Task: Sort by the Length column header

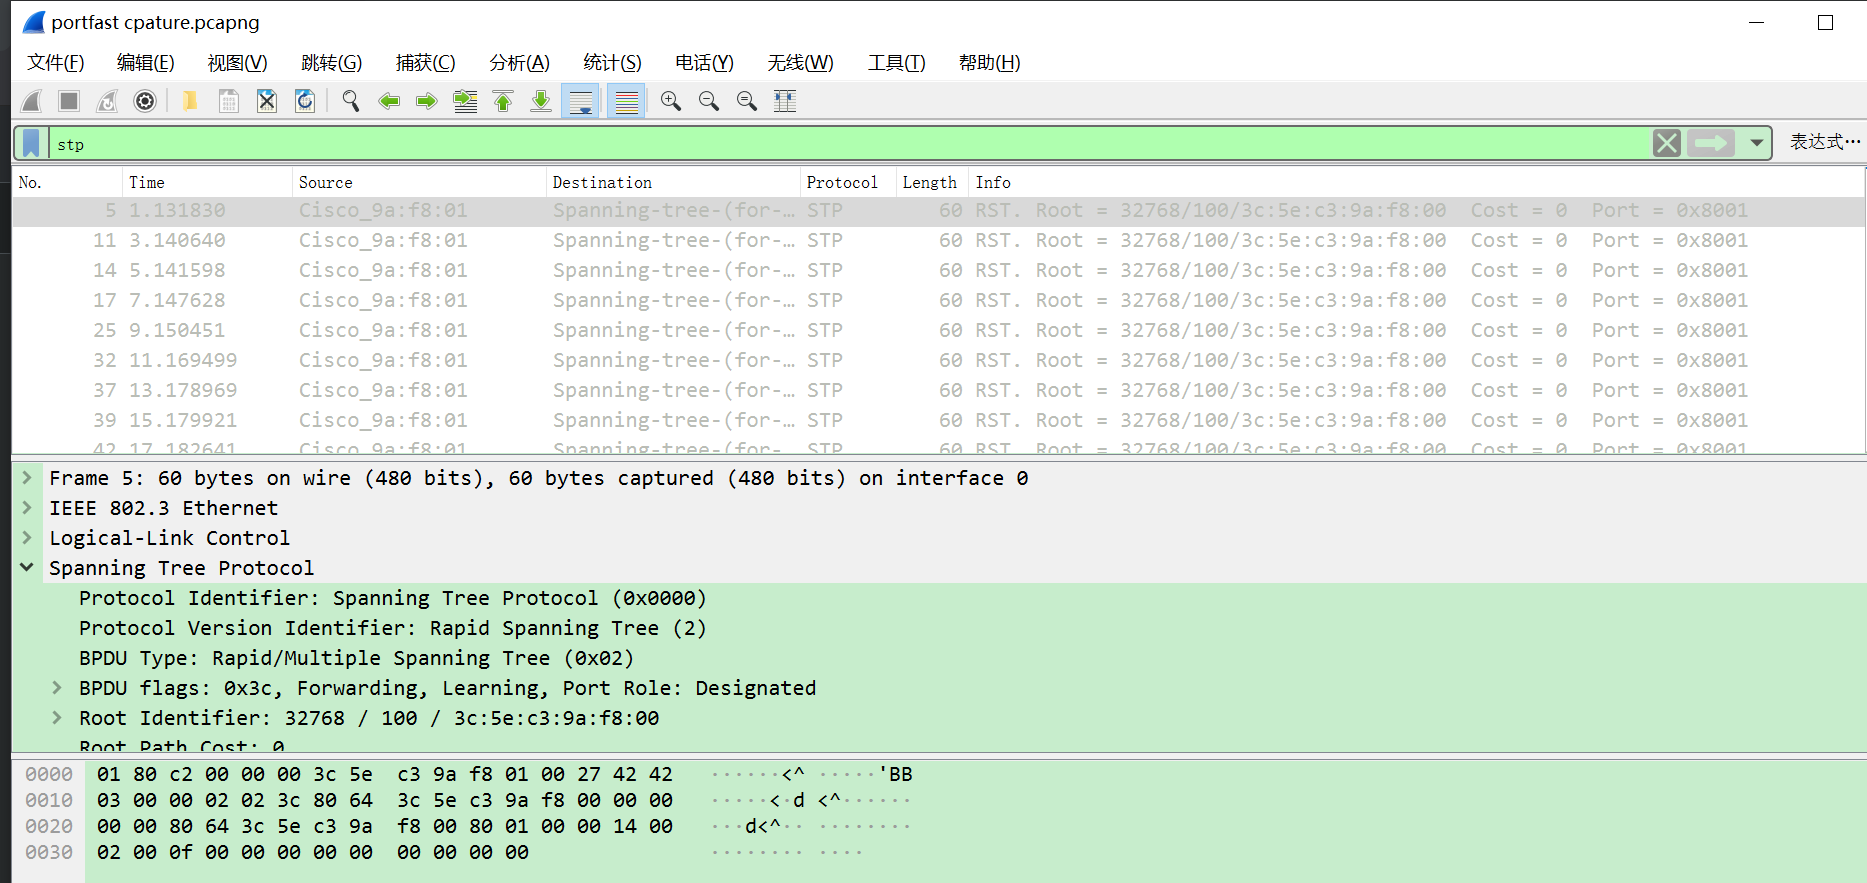Action: (x=932, y=182)
